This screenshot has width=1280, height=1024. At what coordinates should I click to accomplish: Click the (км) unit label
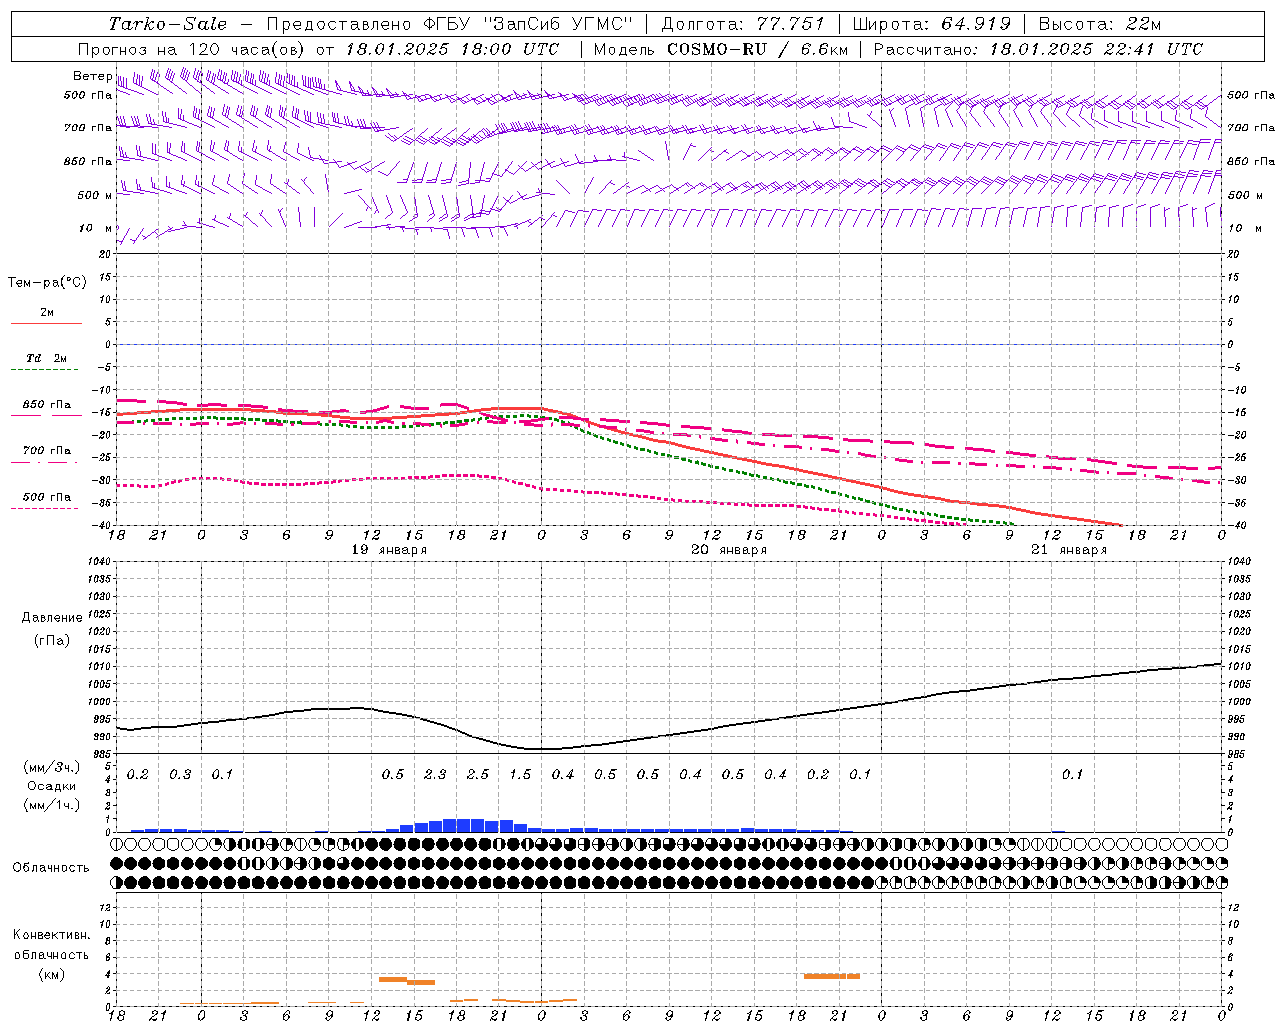(52, 973)
